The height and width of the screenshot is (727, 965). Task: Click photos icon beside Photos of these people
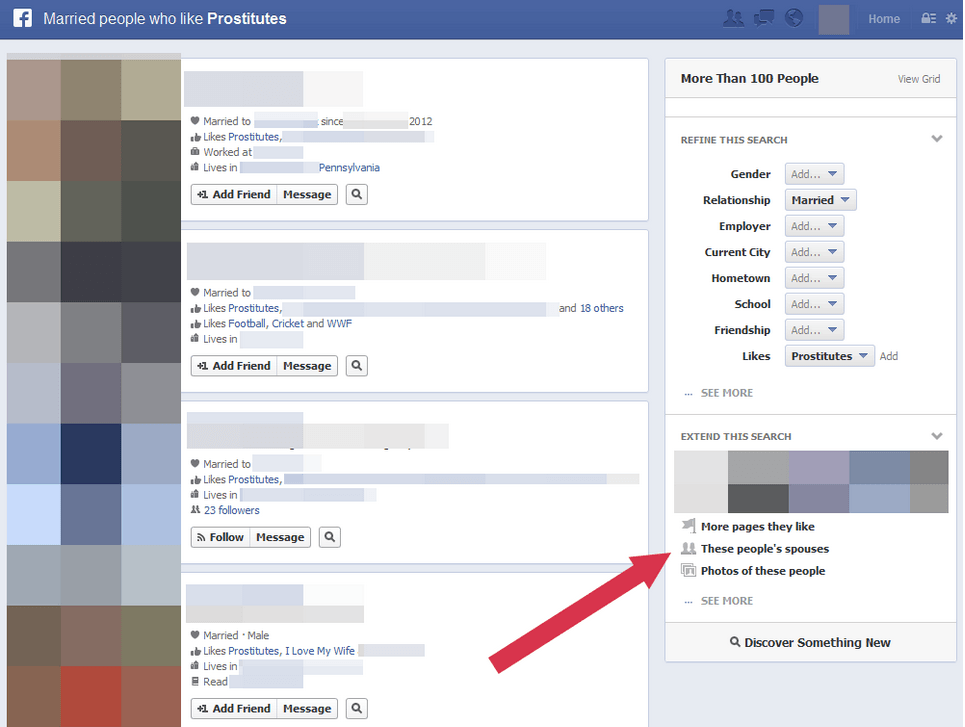(688, 570)
